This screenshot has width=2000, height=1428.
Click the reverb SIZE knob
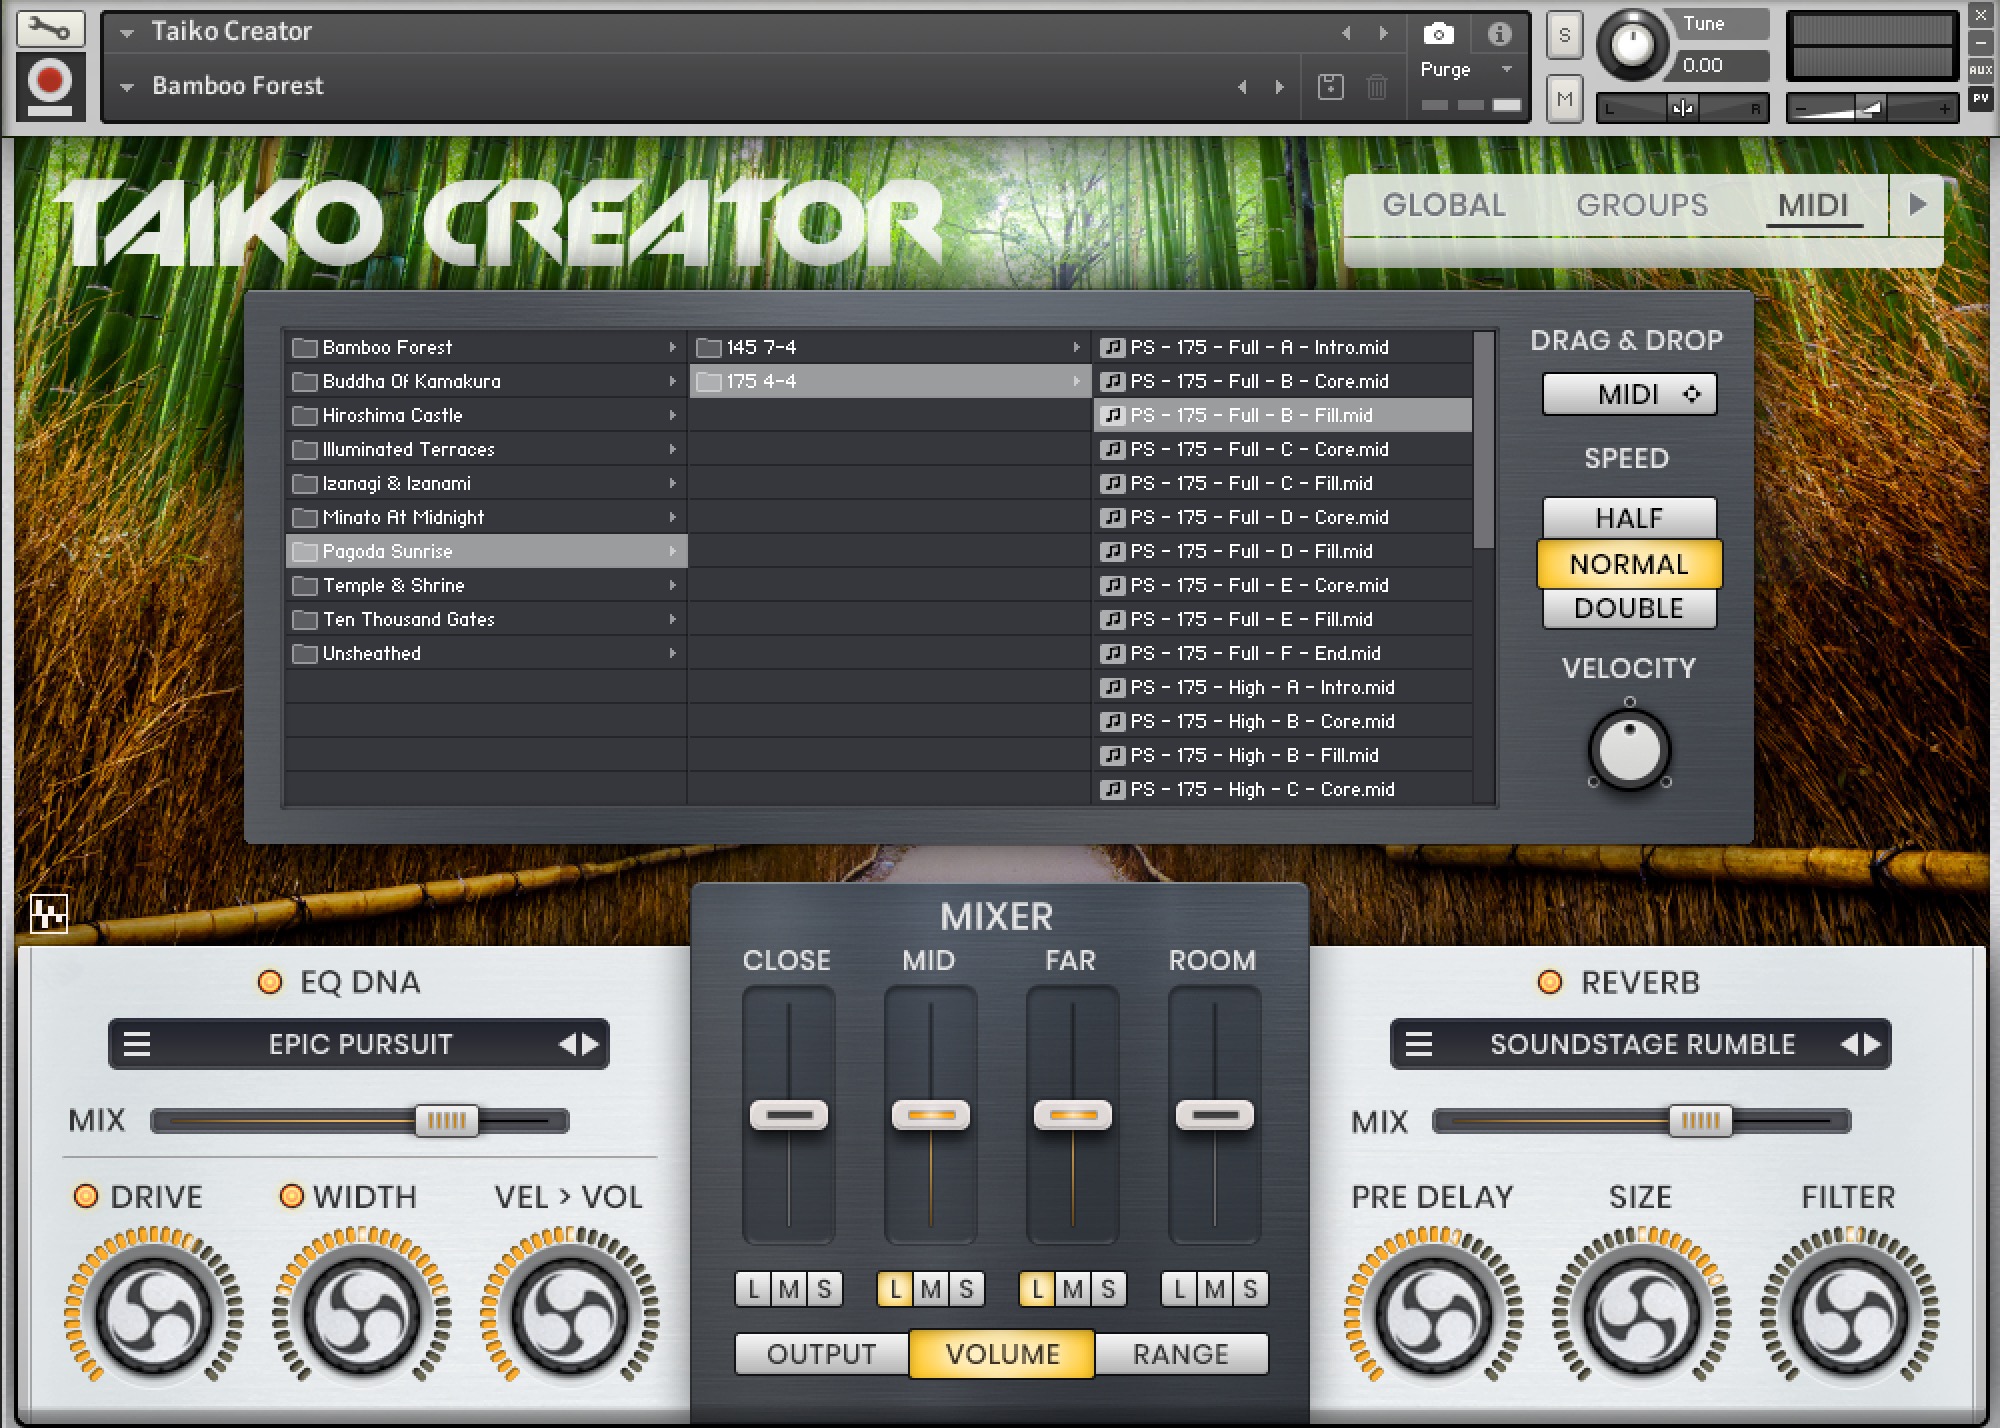point(1642,1315)
